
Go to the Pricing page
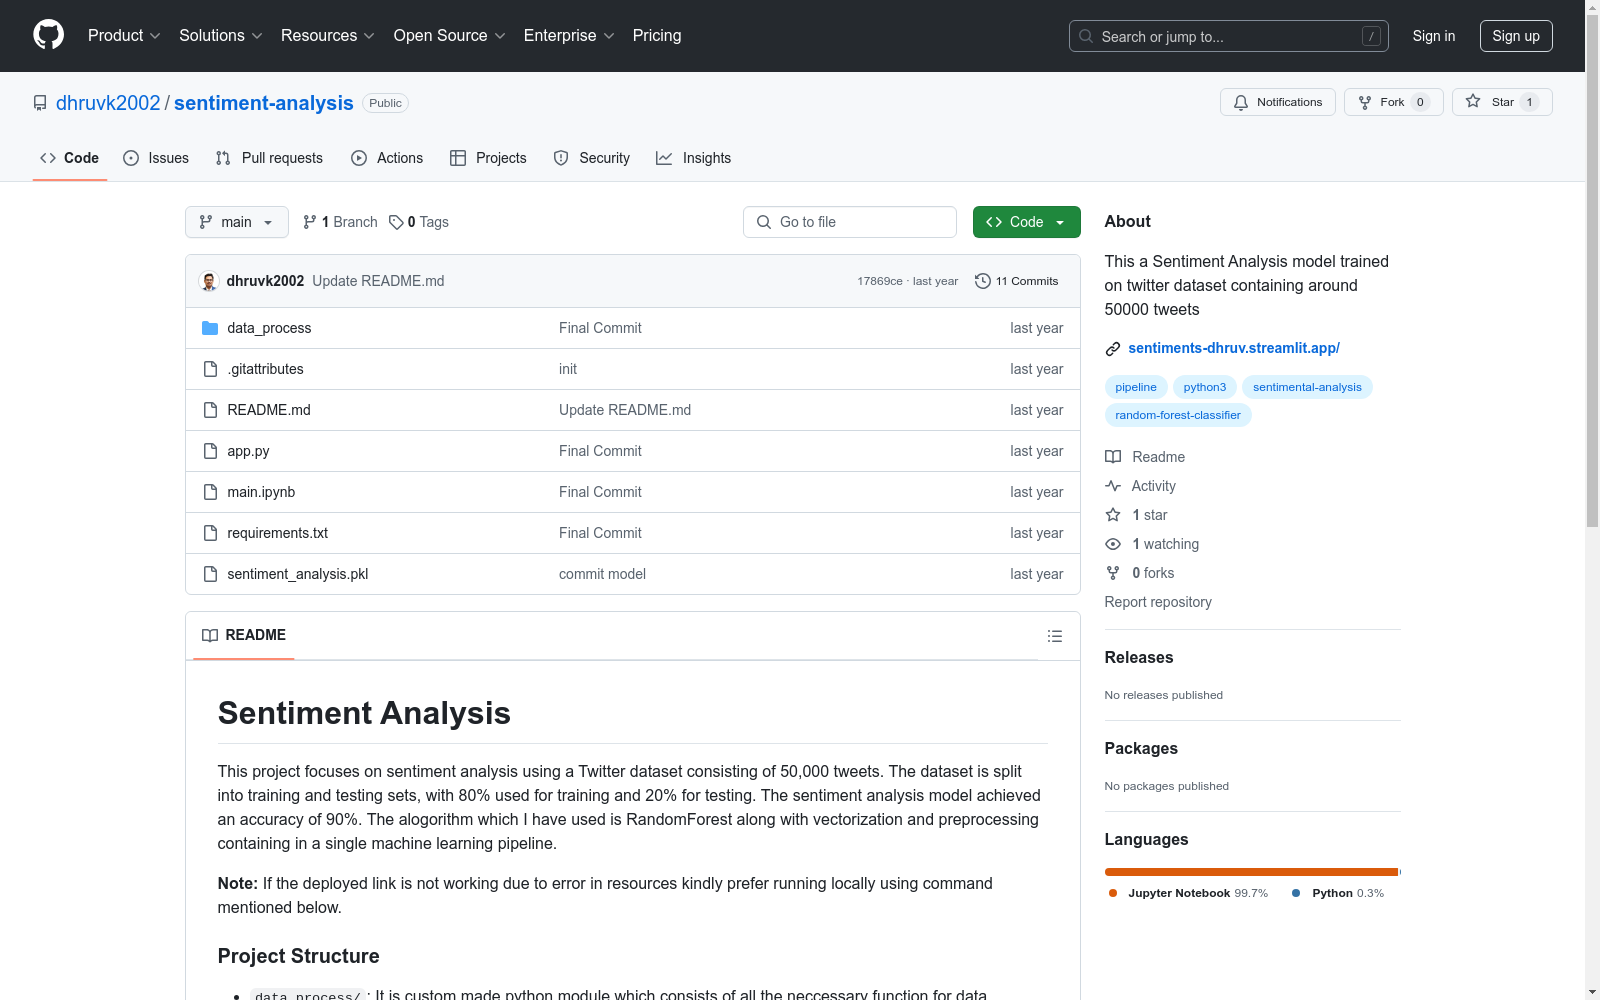pos(657,36)
